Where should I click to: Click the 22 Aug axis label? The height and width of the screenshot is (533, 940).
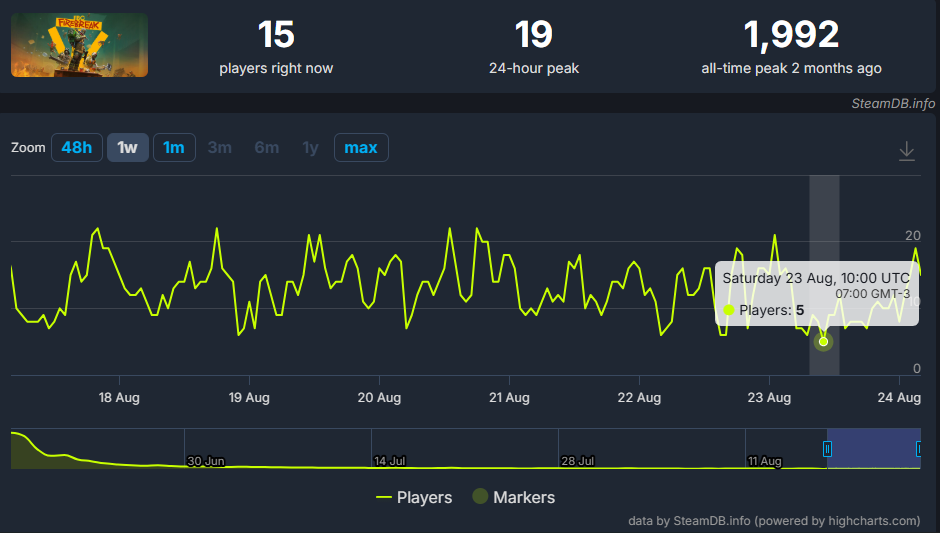[640, 398]
